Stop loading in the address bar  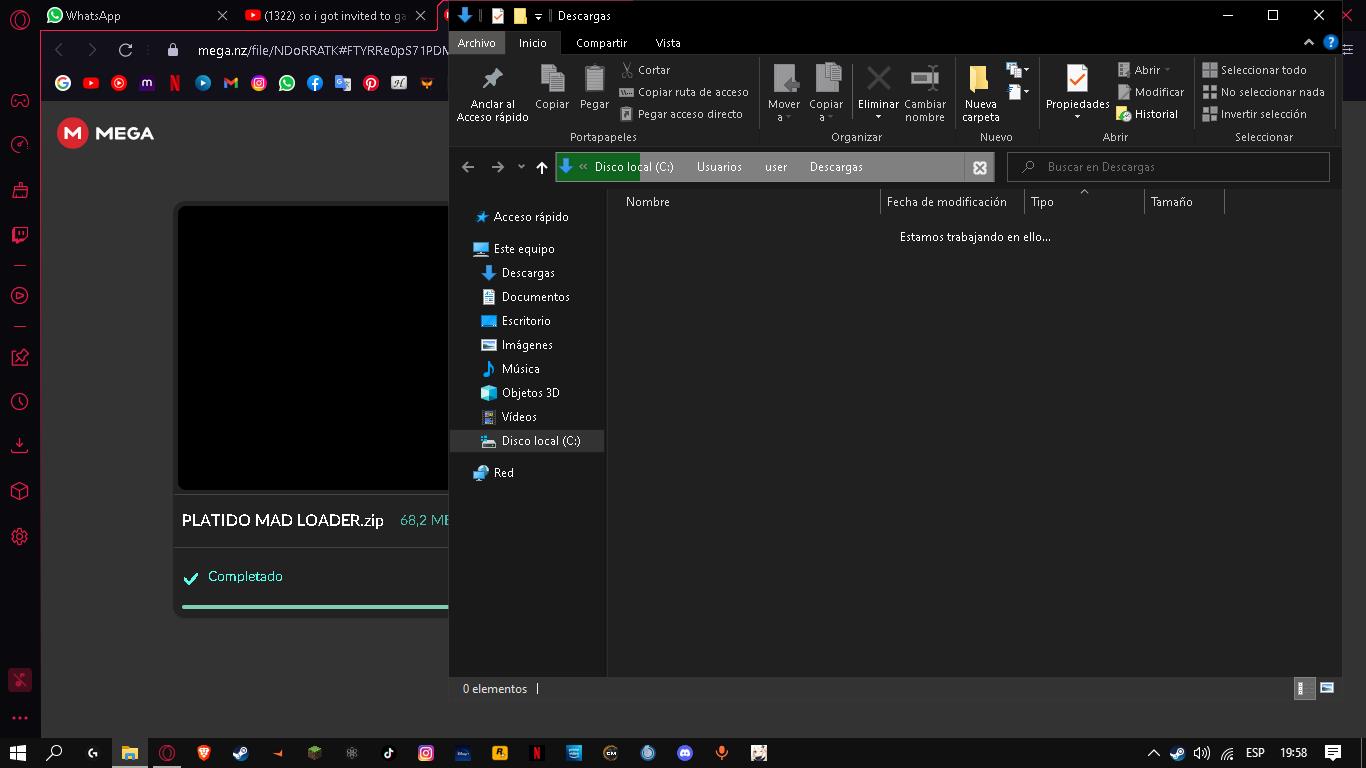[980, 167]
